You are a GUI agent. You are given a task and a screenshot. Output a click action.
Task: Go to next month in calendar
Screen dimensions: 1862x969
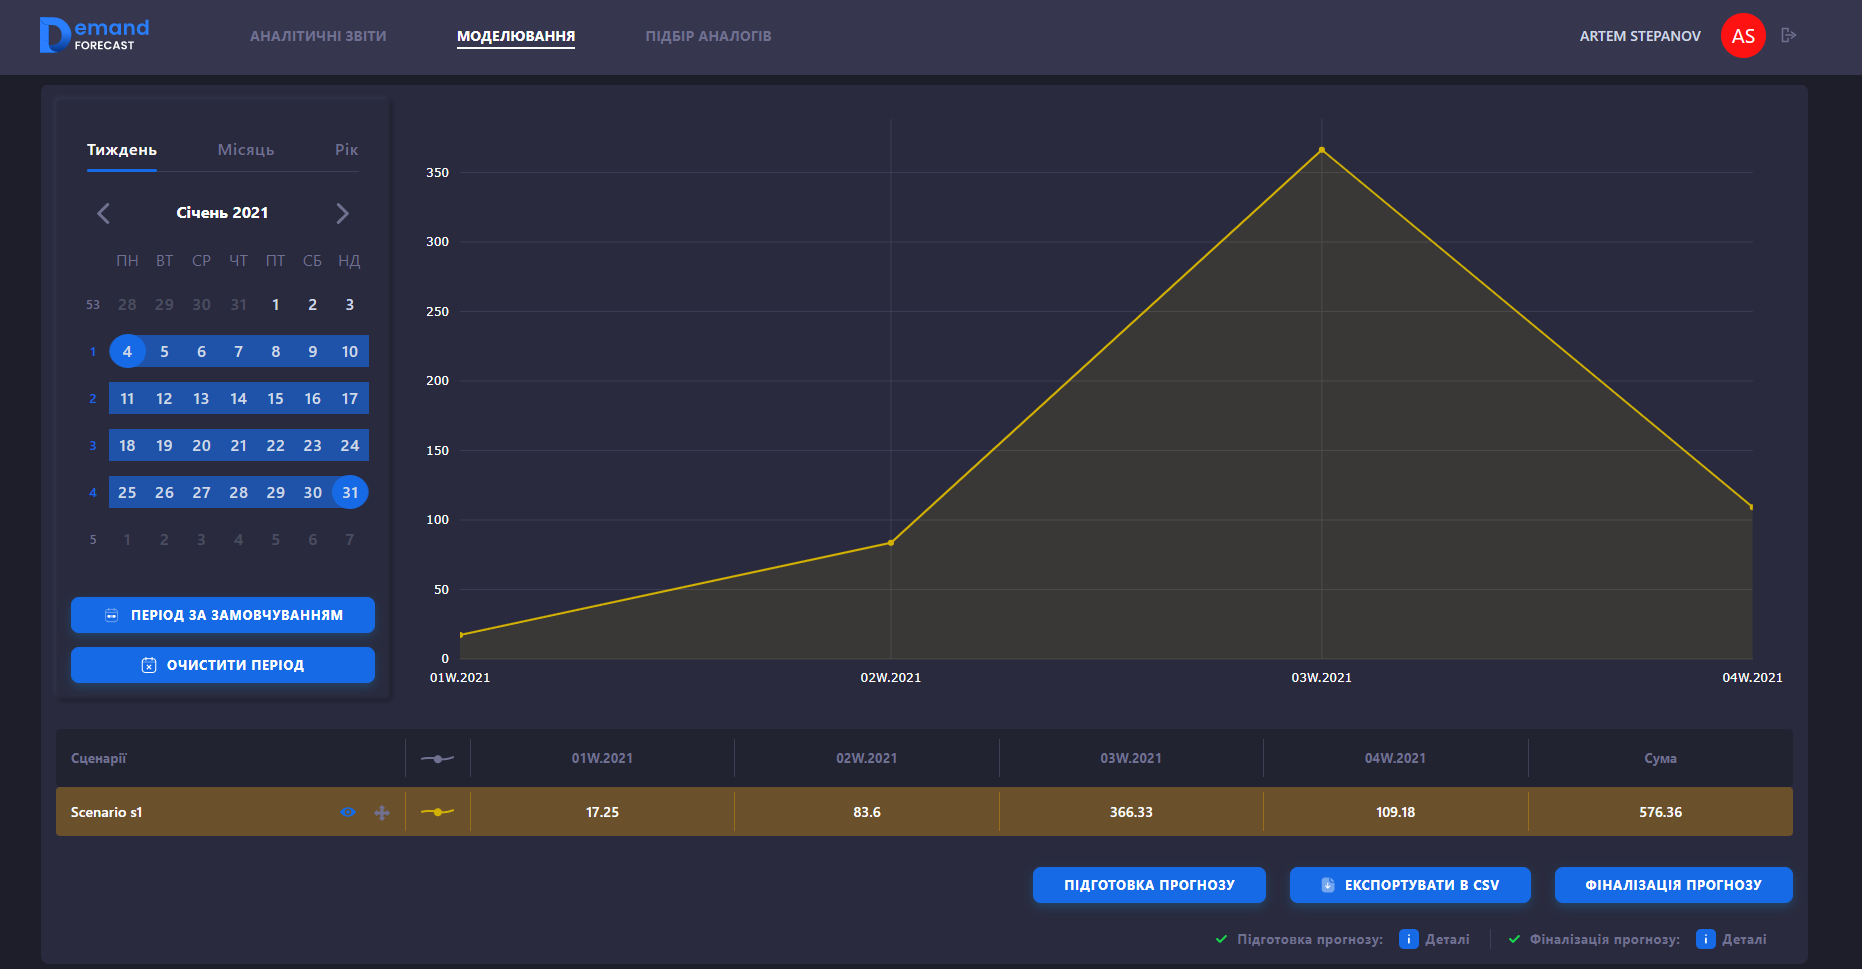(x=342, y=213)
